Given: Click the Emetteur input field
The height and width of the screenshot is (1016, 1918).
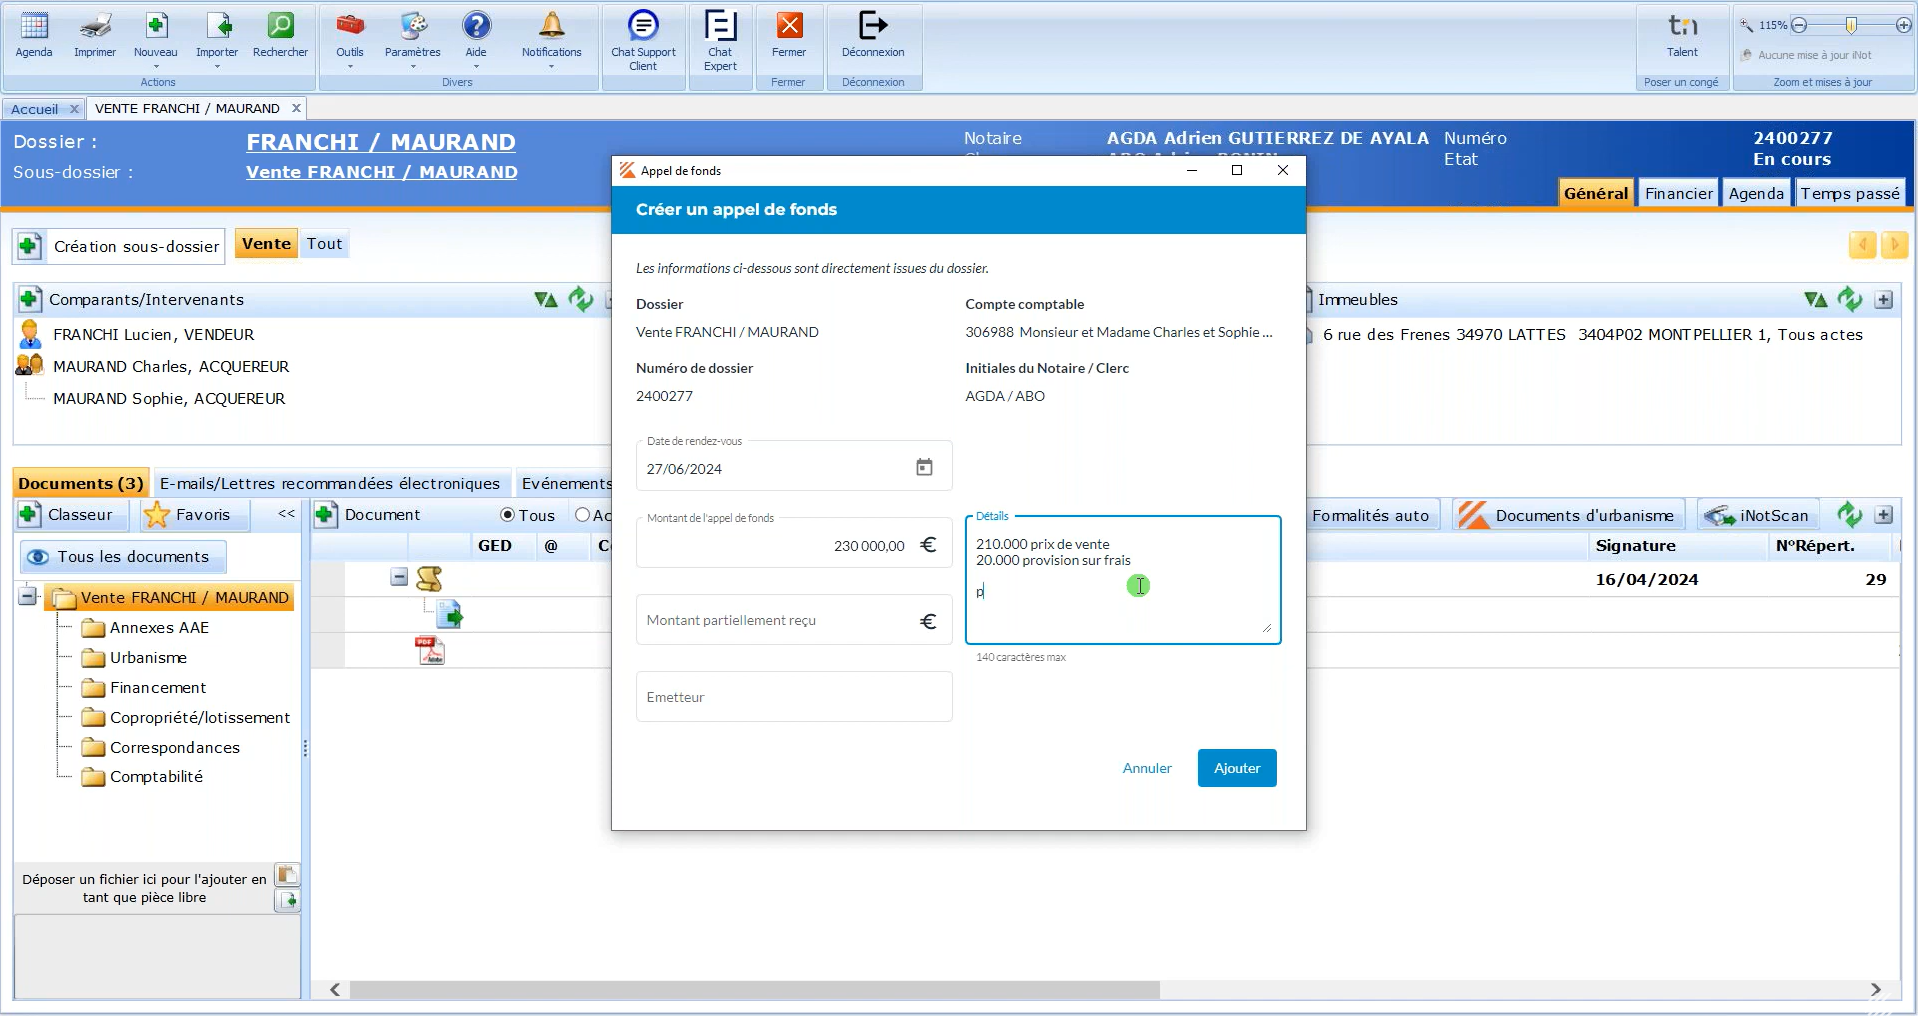Looking at the screenshot, I should (x=793, y=697).
